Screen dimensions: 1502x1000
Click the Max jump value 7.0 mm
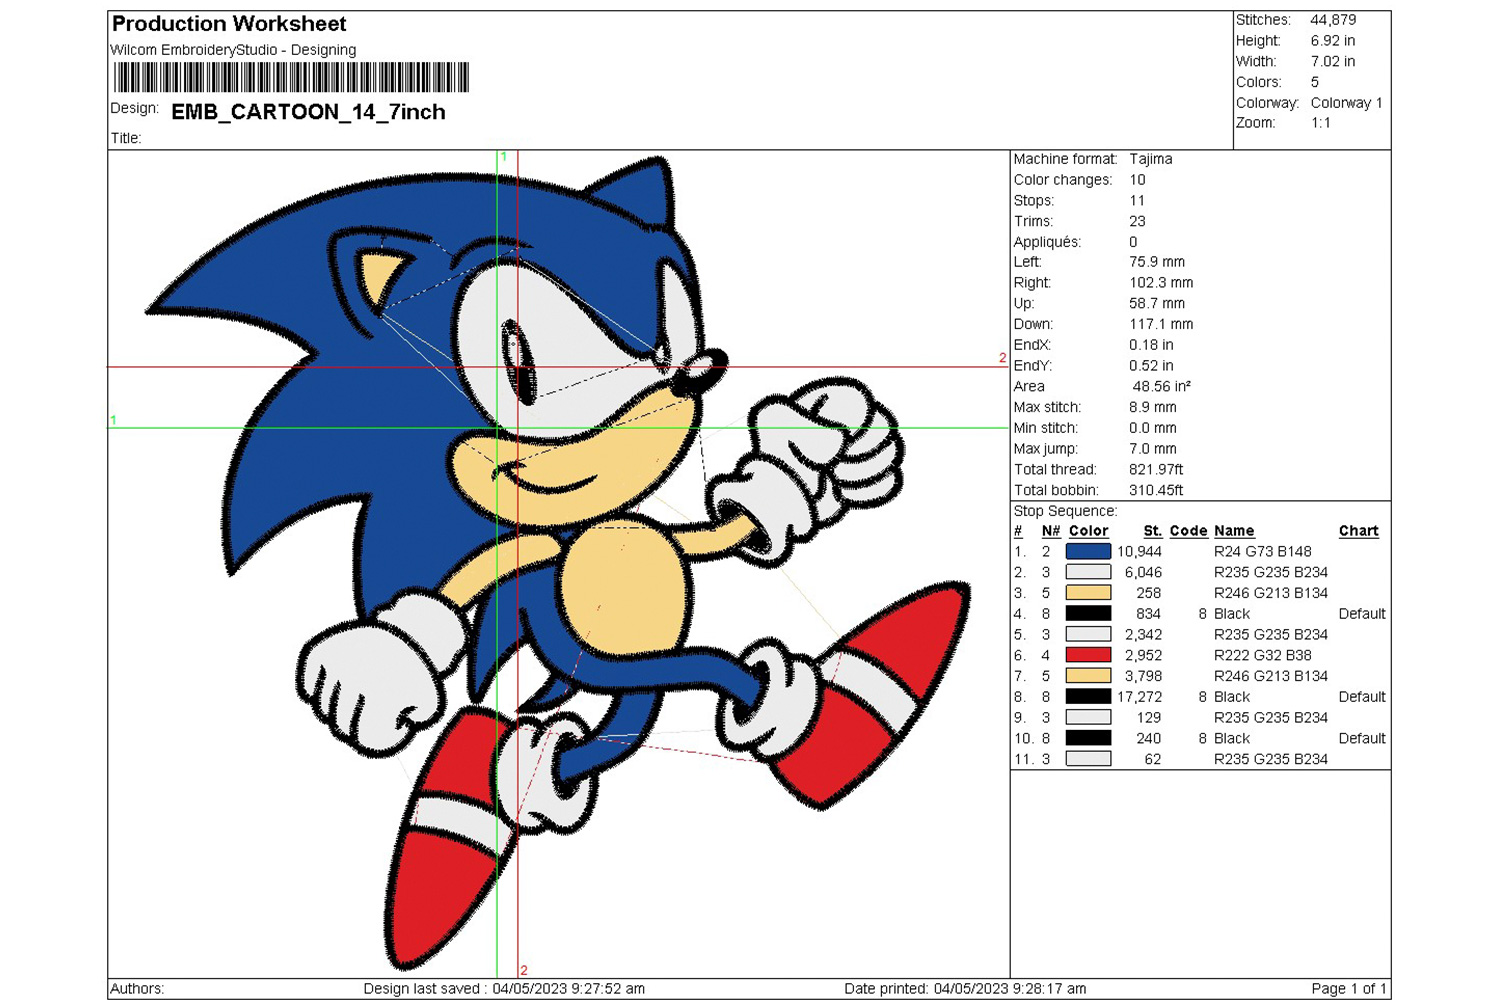pos(1153,449)
